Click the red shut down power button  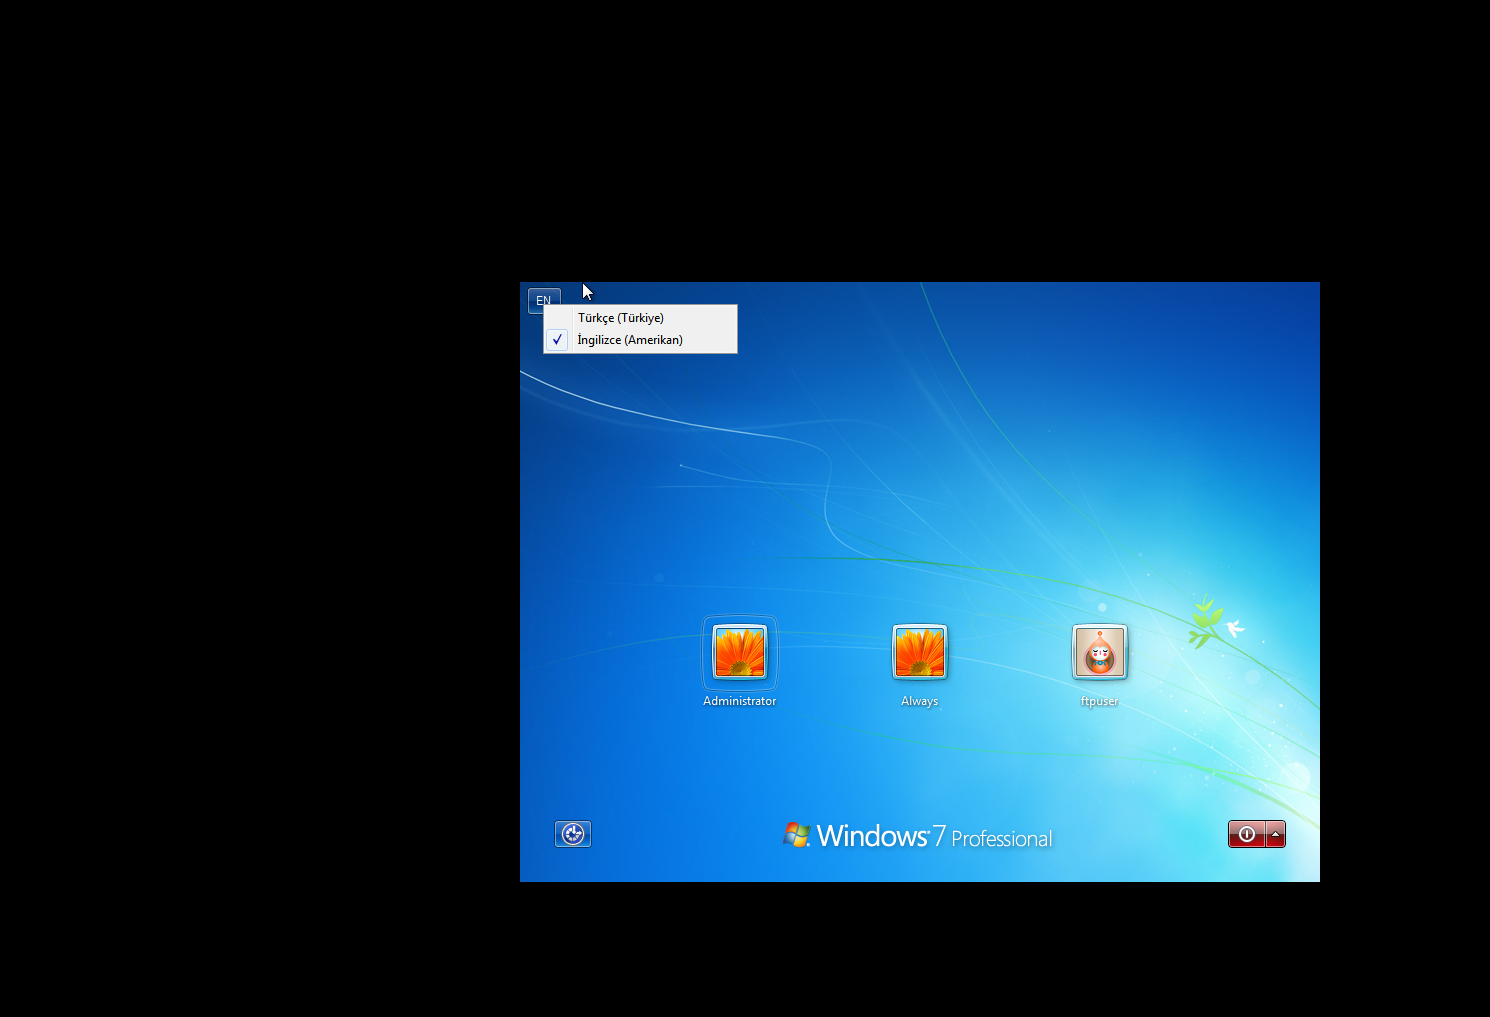1246,834
